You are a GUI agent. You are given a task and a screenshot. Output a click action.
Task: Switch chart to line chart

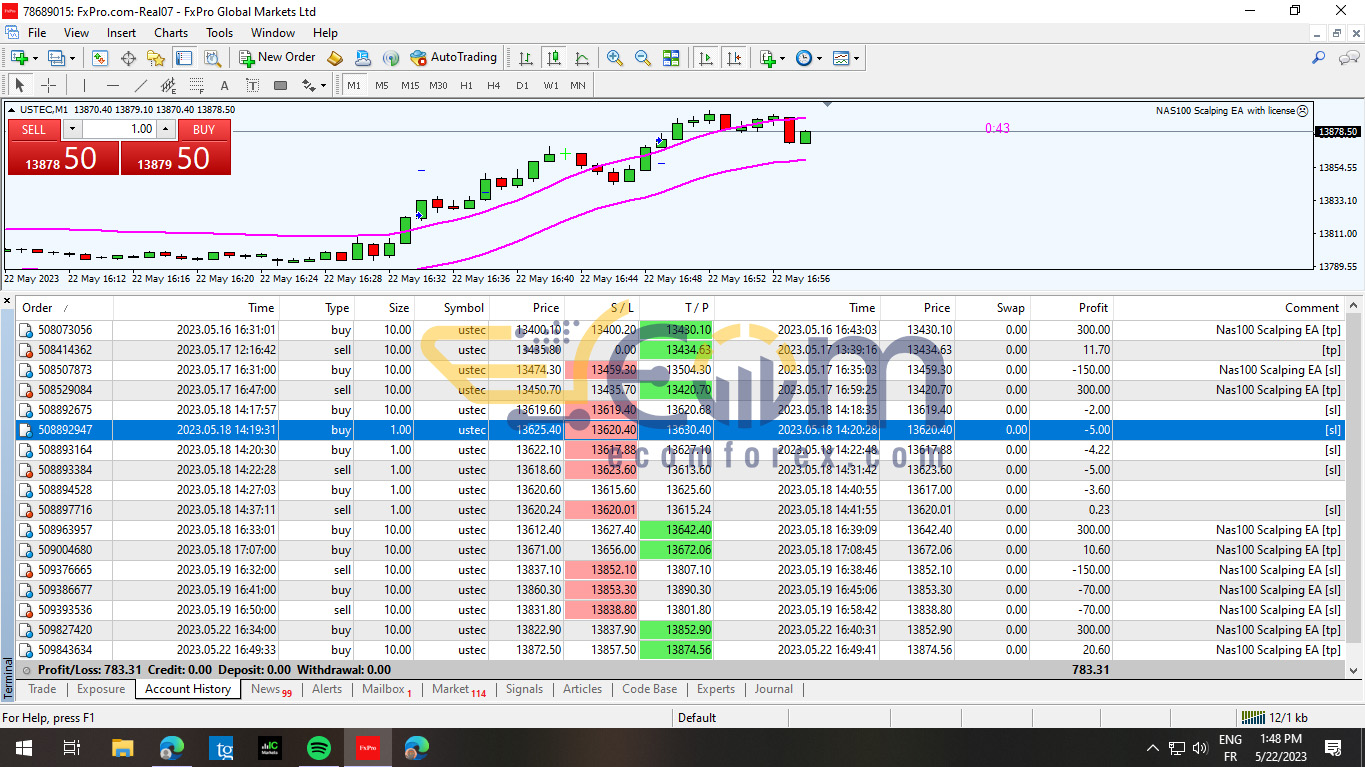tap(582, 58)
